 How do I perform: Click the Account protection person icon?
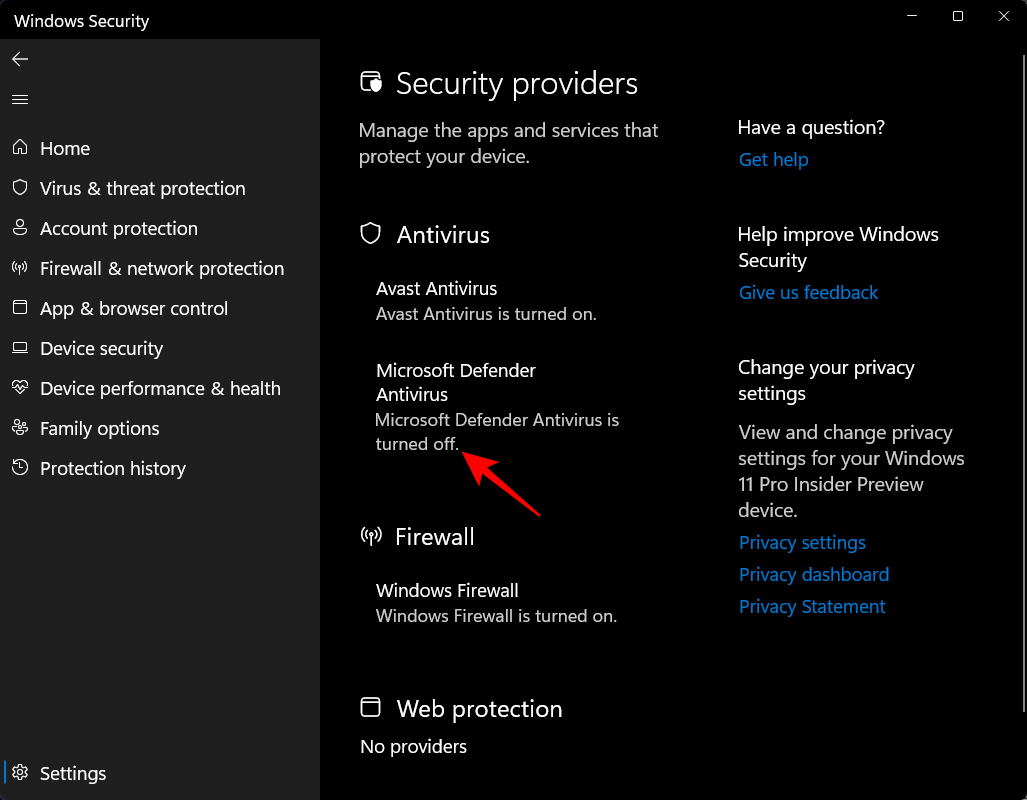pos(20,228)
